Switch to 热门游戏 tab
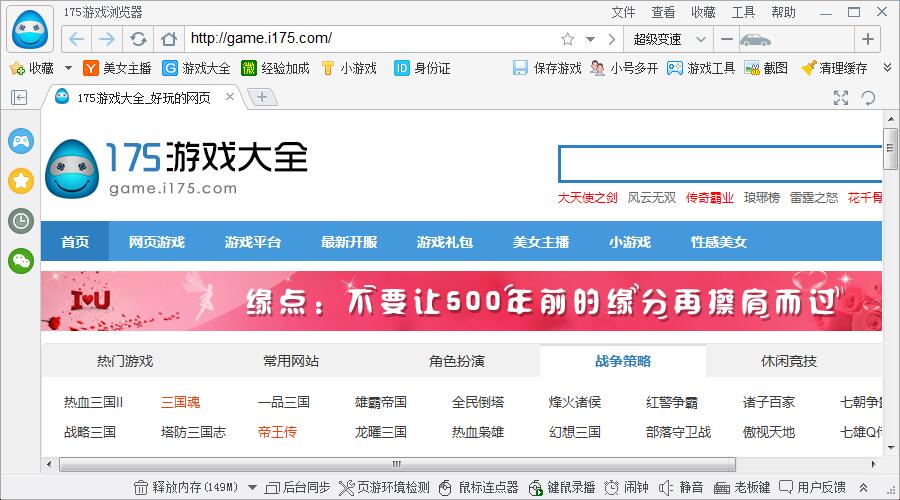This screenshot has width=900, height=500. (125, 361)
